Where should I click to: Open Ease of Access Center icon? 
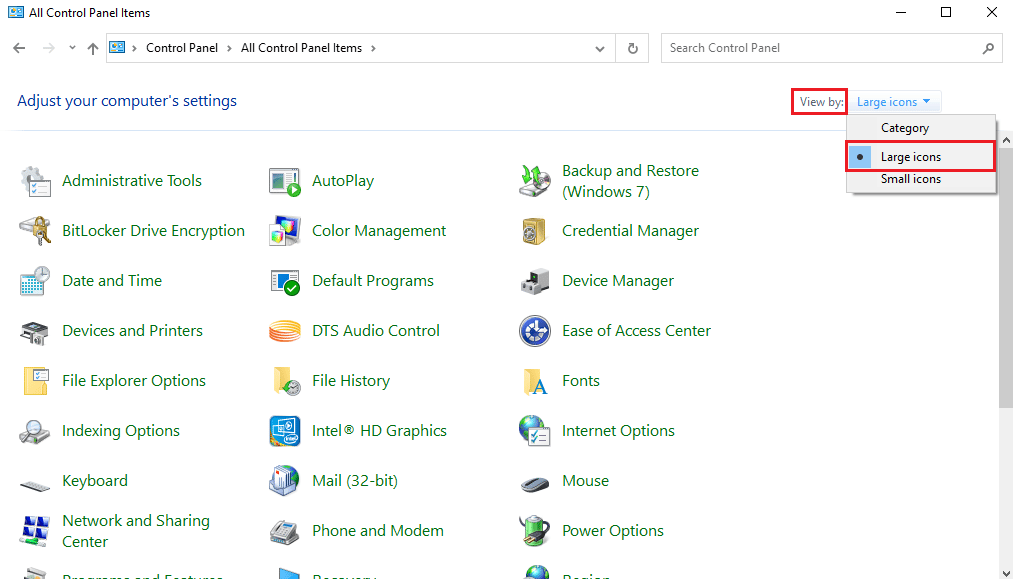click(x=535, y=331)
